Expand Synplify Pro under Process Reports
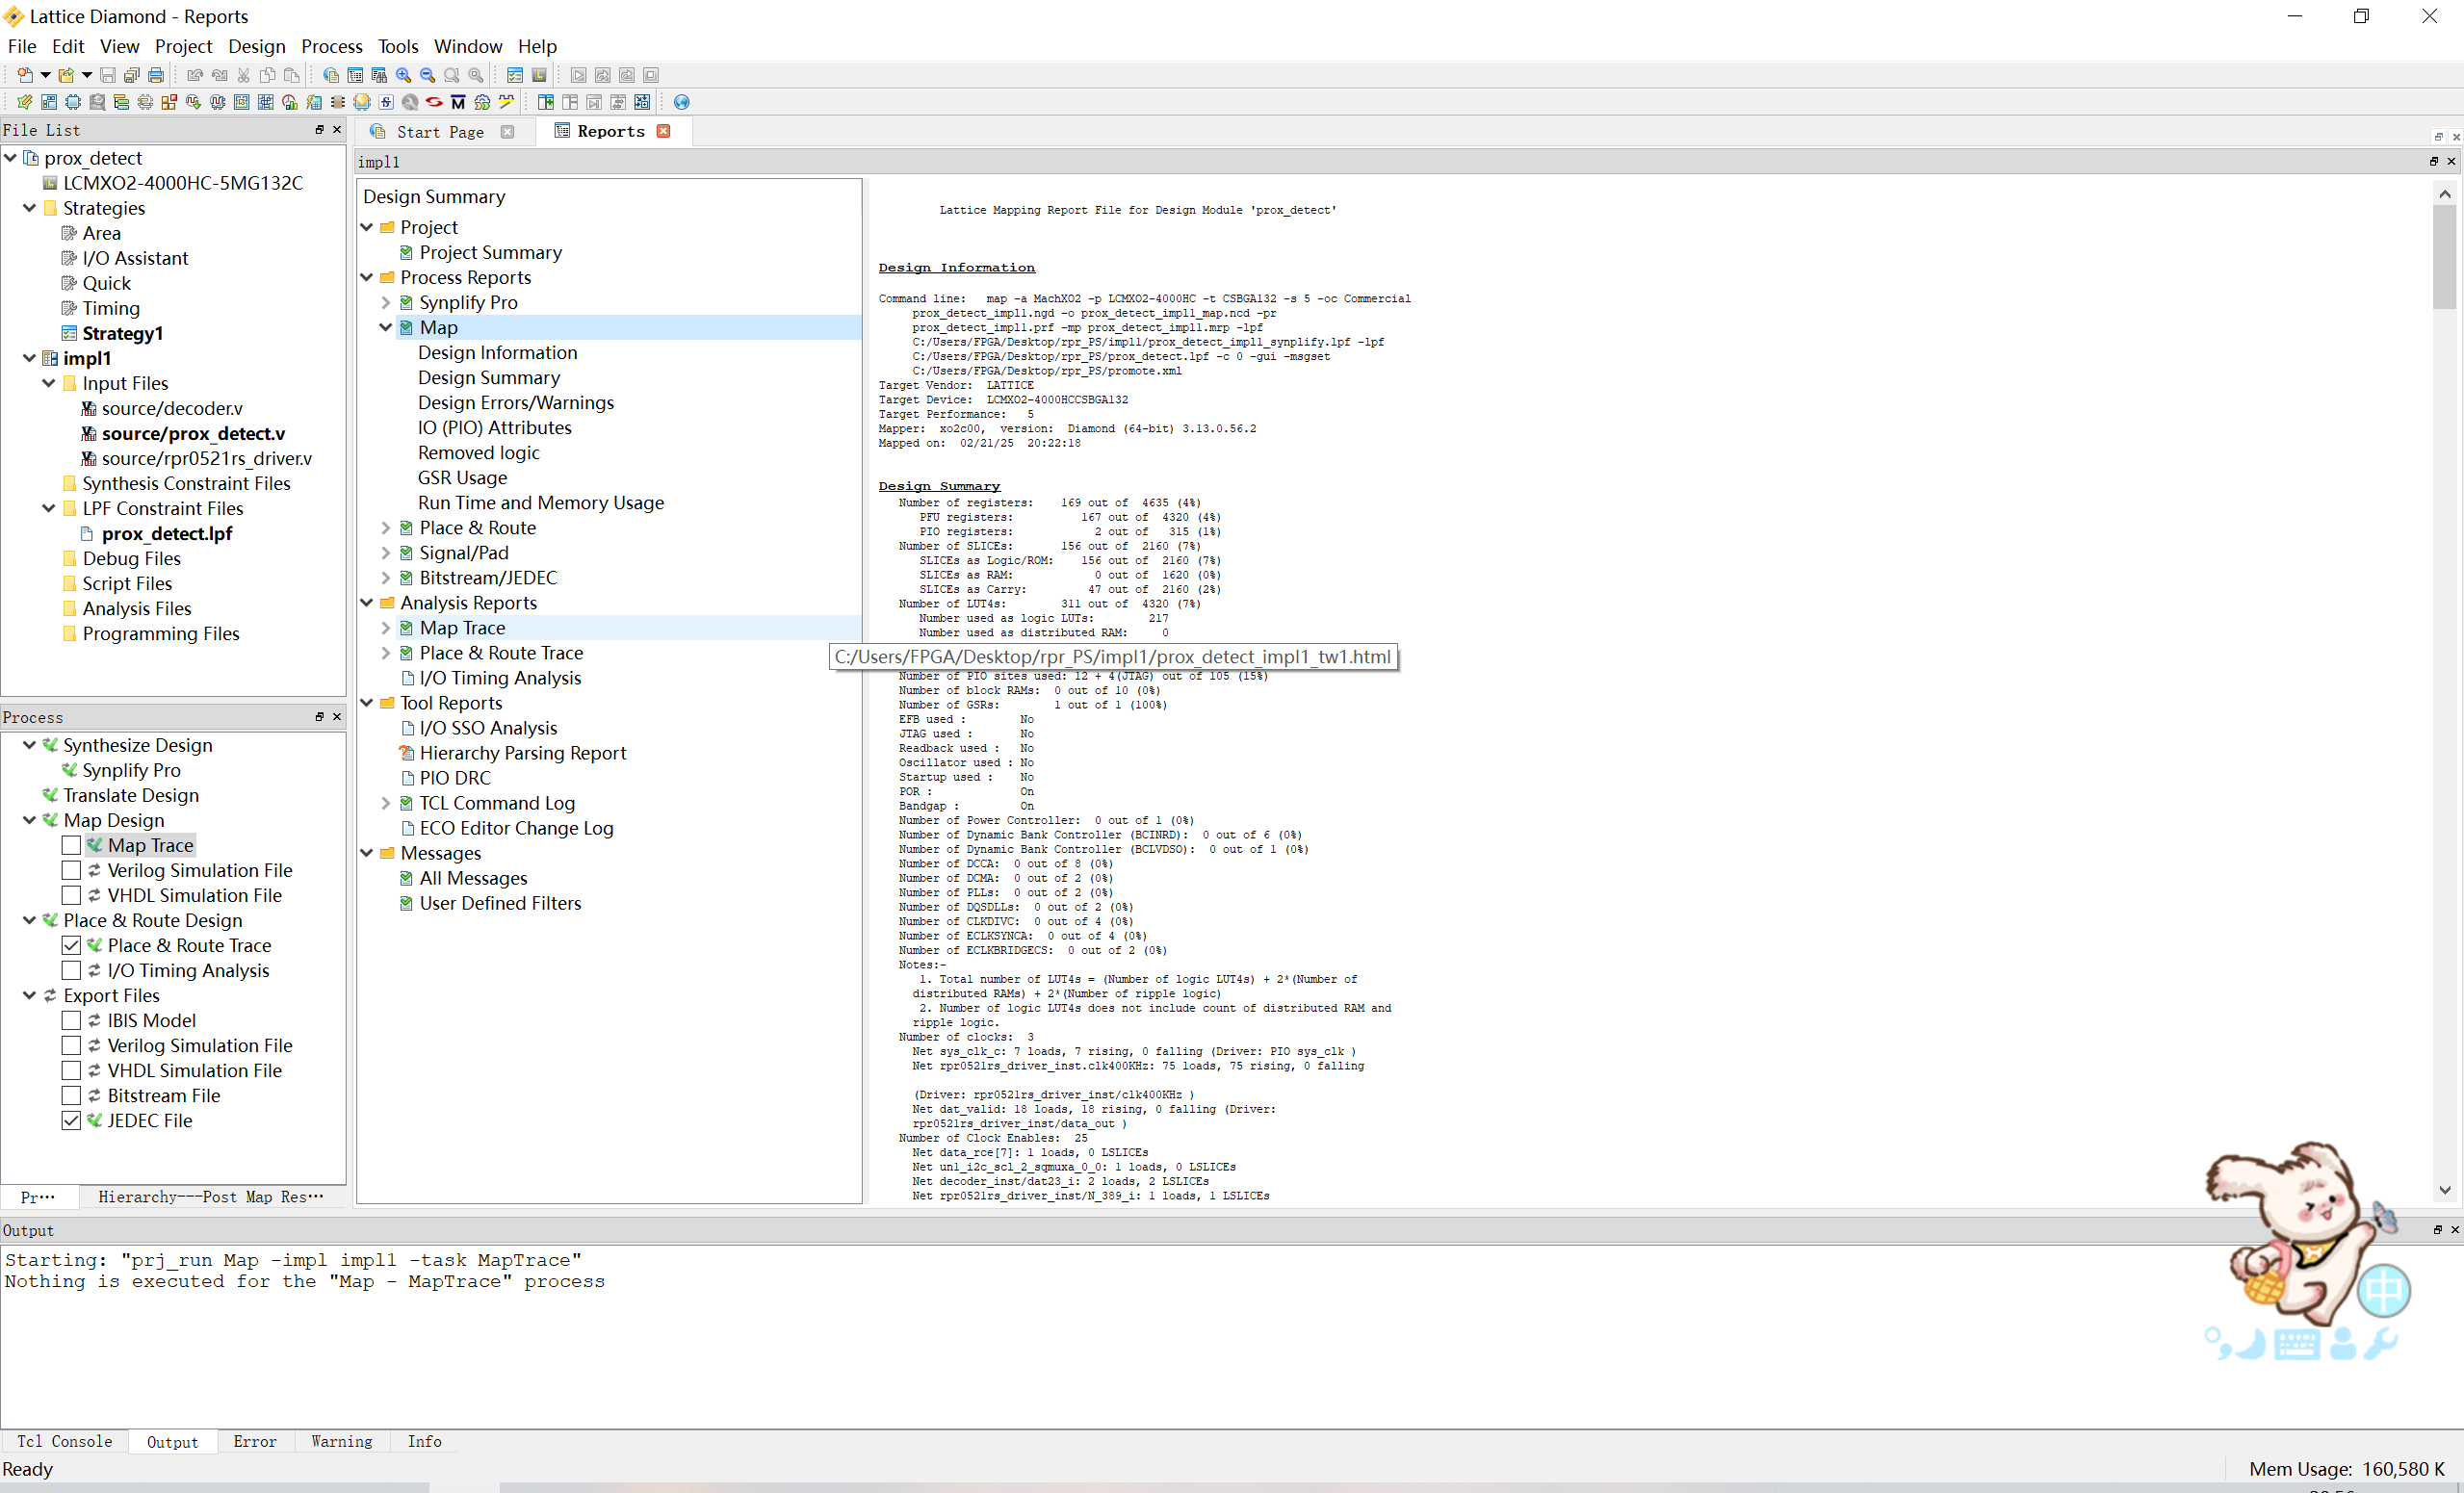2464x1493 pixels. [x=386, y=302]
